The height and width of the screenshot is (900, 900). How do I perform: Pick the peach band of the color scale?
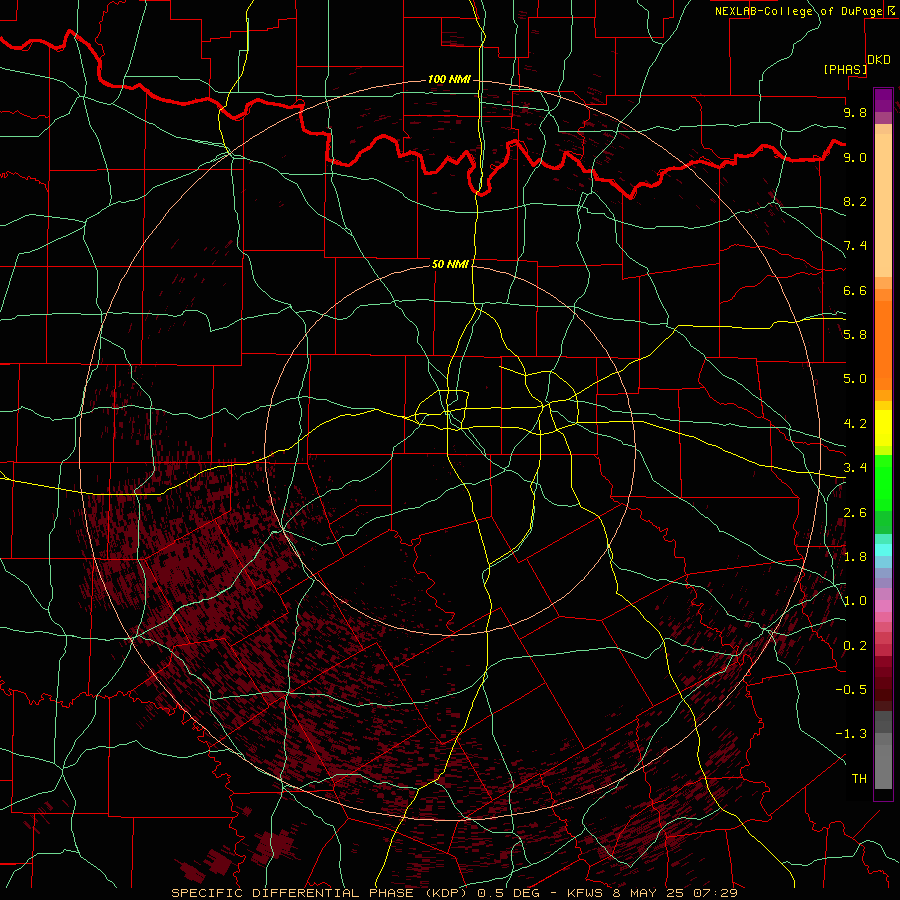883,205
